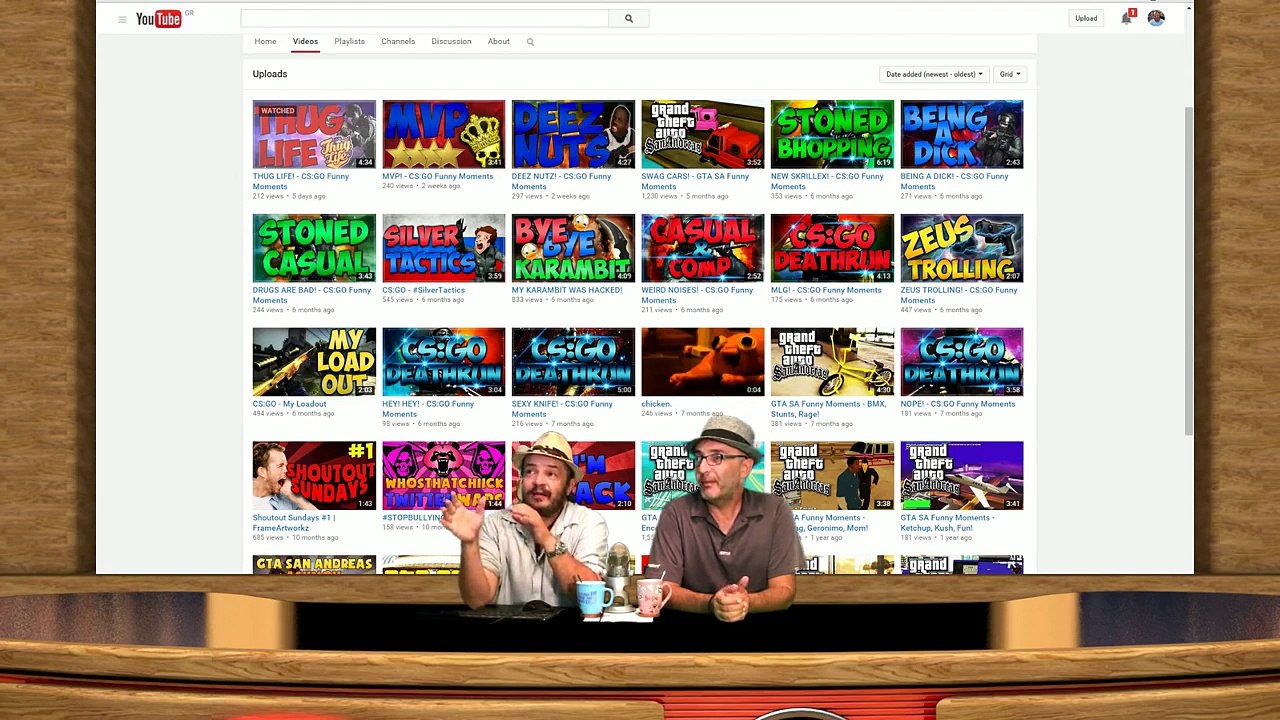Click the HEY! HEY! video title
The width and height of the screenshot is (1280, 720).
(x=428, y=409)
